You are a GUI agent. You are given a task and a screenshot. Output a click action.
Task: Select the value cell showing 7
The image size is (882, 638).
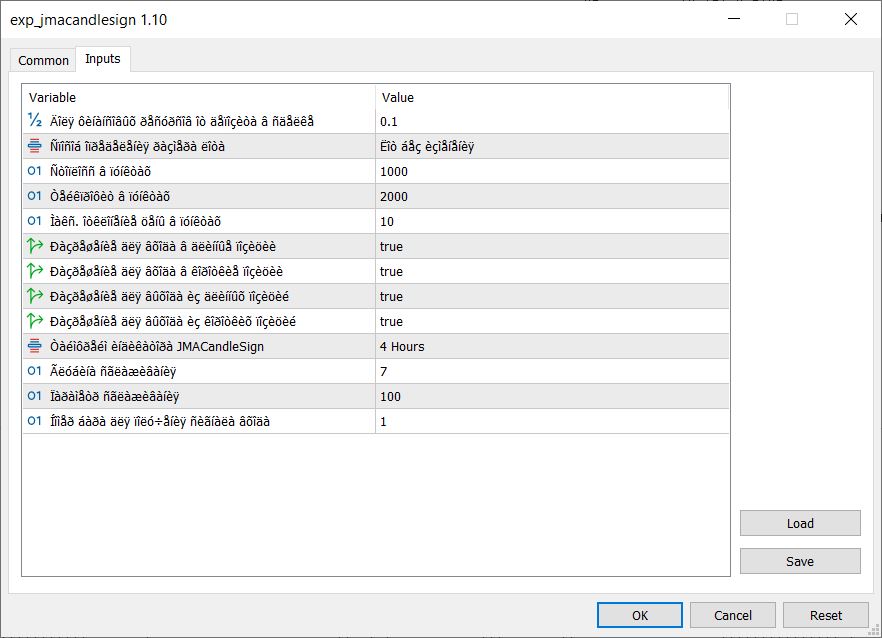[x=552, y=372]
